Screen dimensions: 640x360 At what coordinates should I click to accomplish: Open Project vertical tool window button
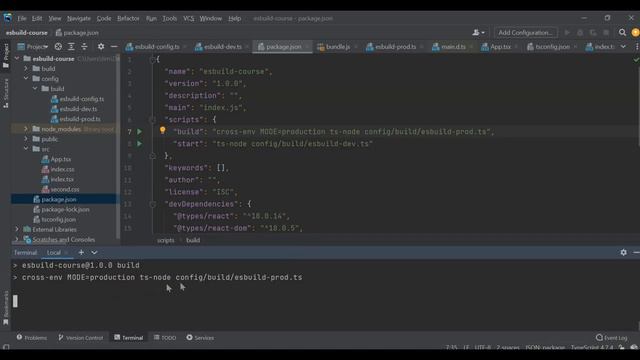pos(6,55)
